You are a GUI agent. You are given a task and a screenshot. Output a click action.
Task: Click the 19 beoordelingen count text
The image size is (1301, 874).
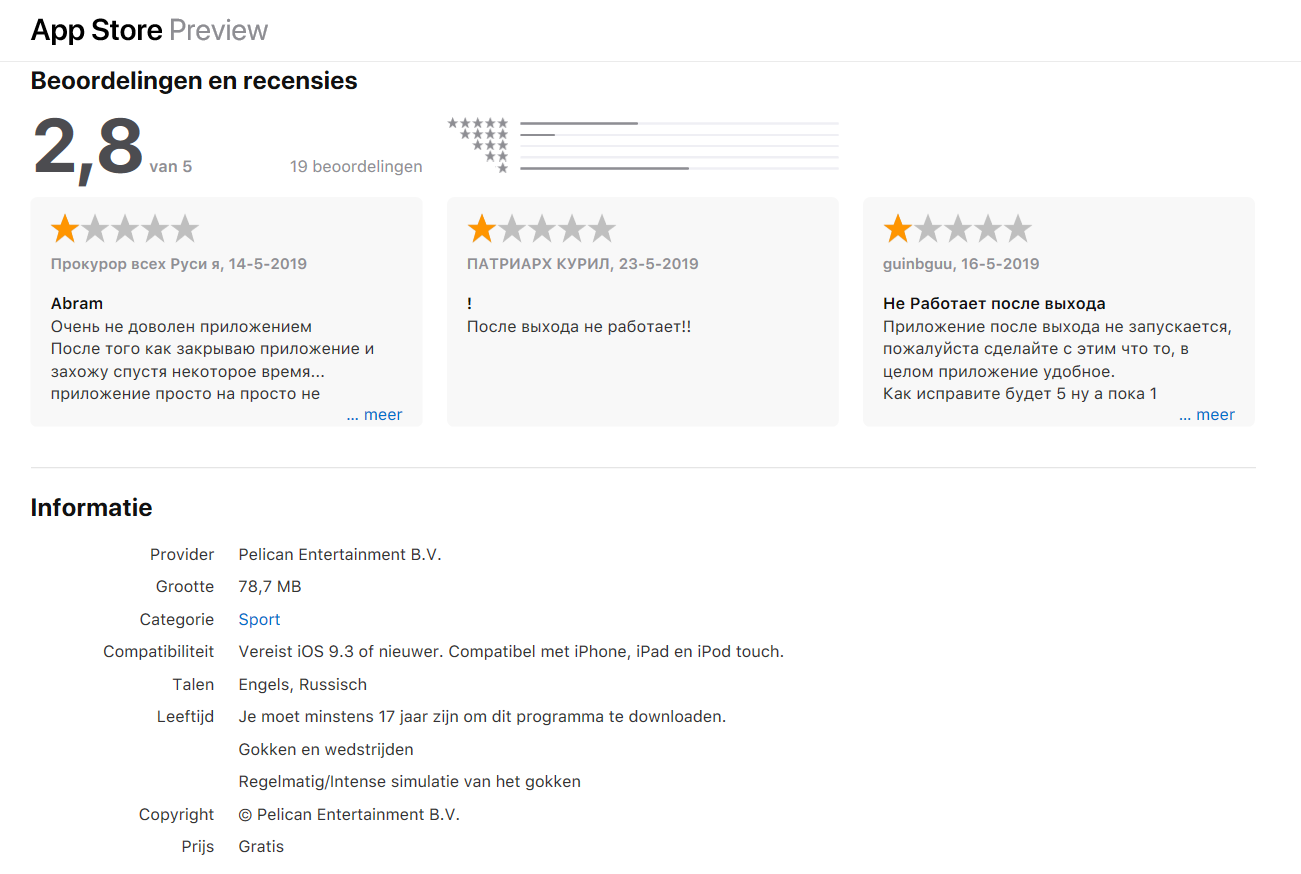click(356, 167)
